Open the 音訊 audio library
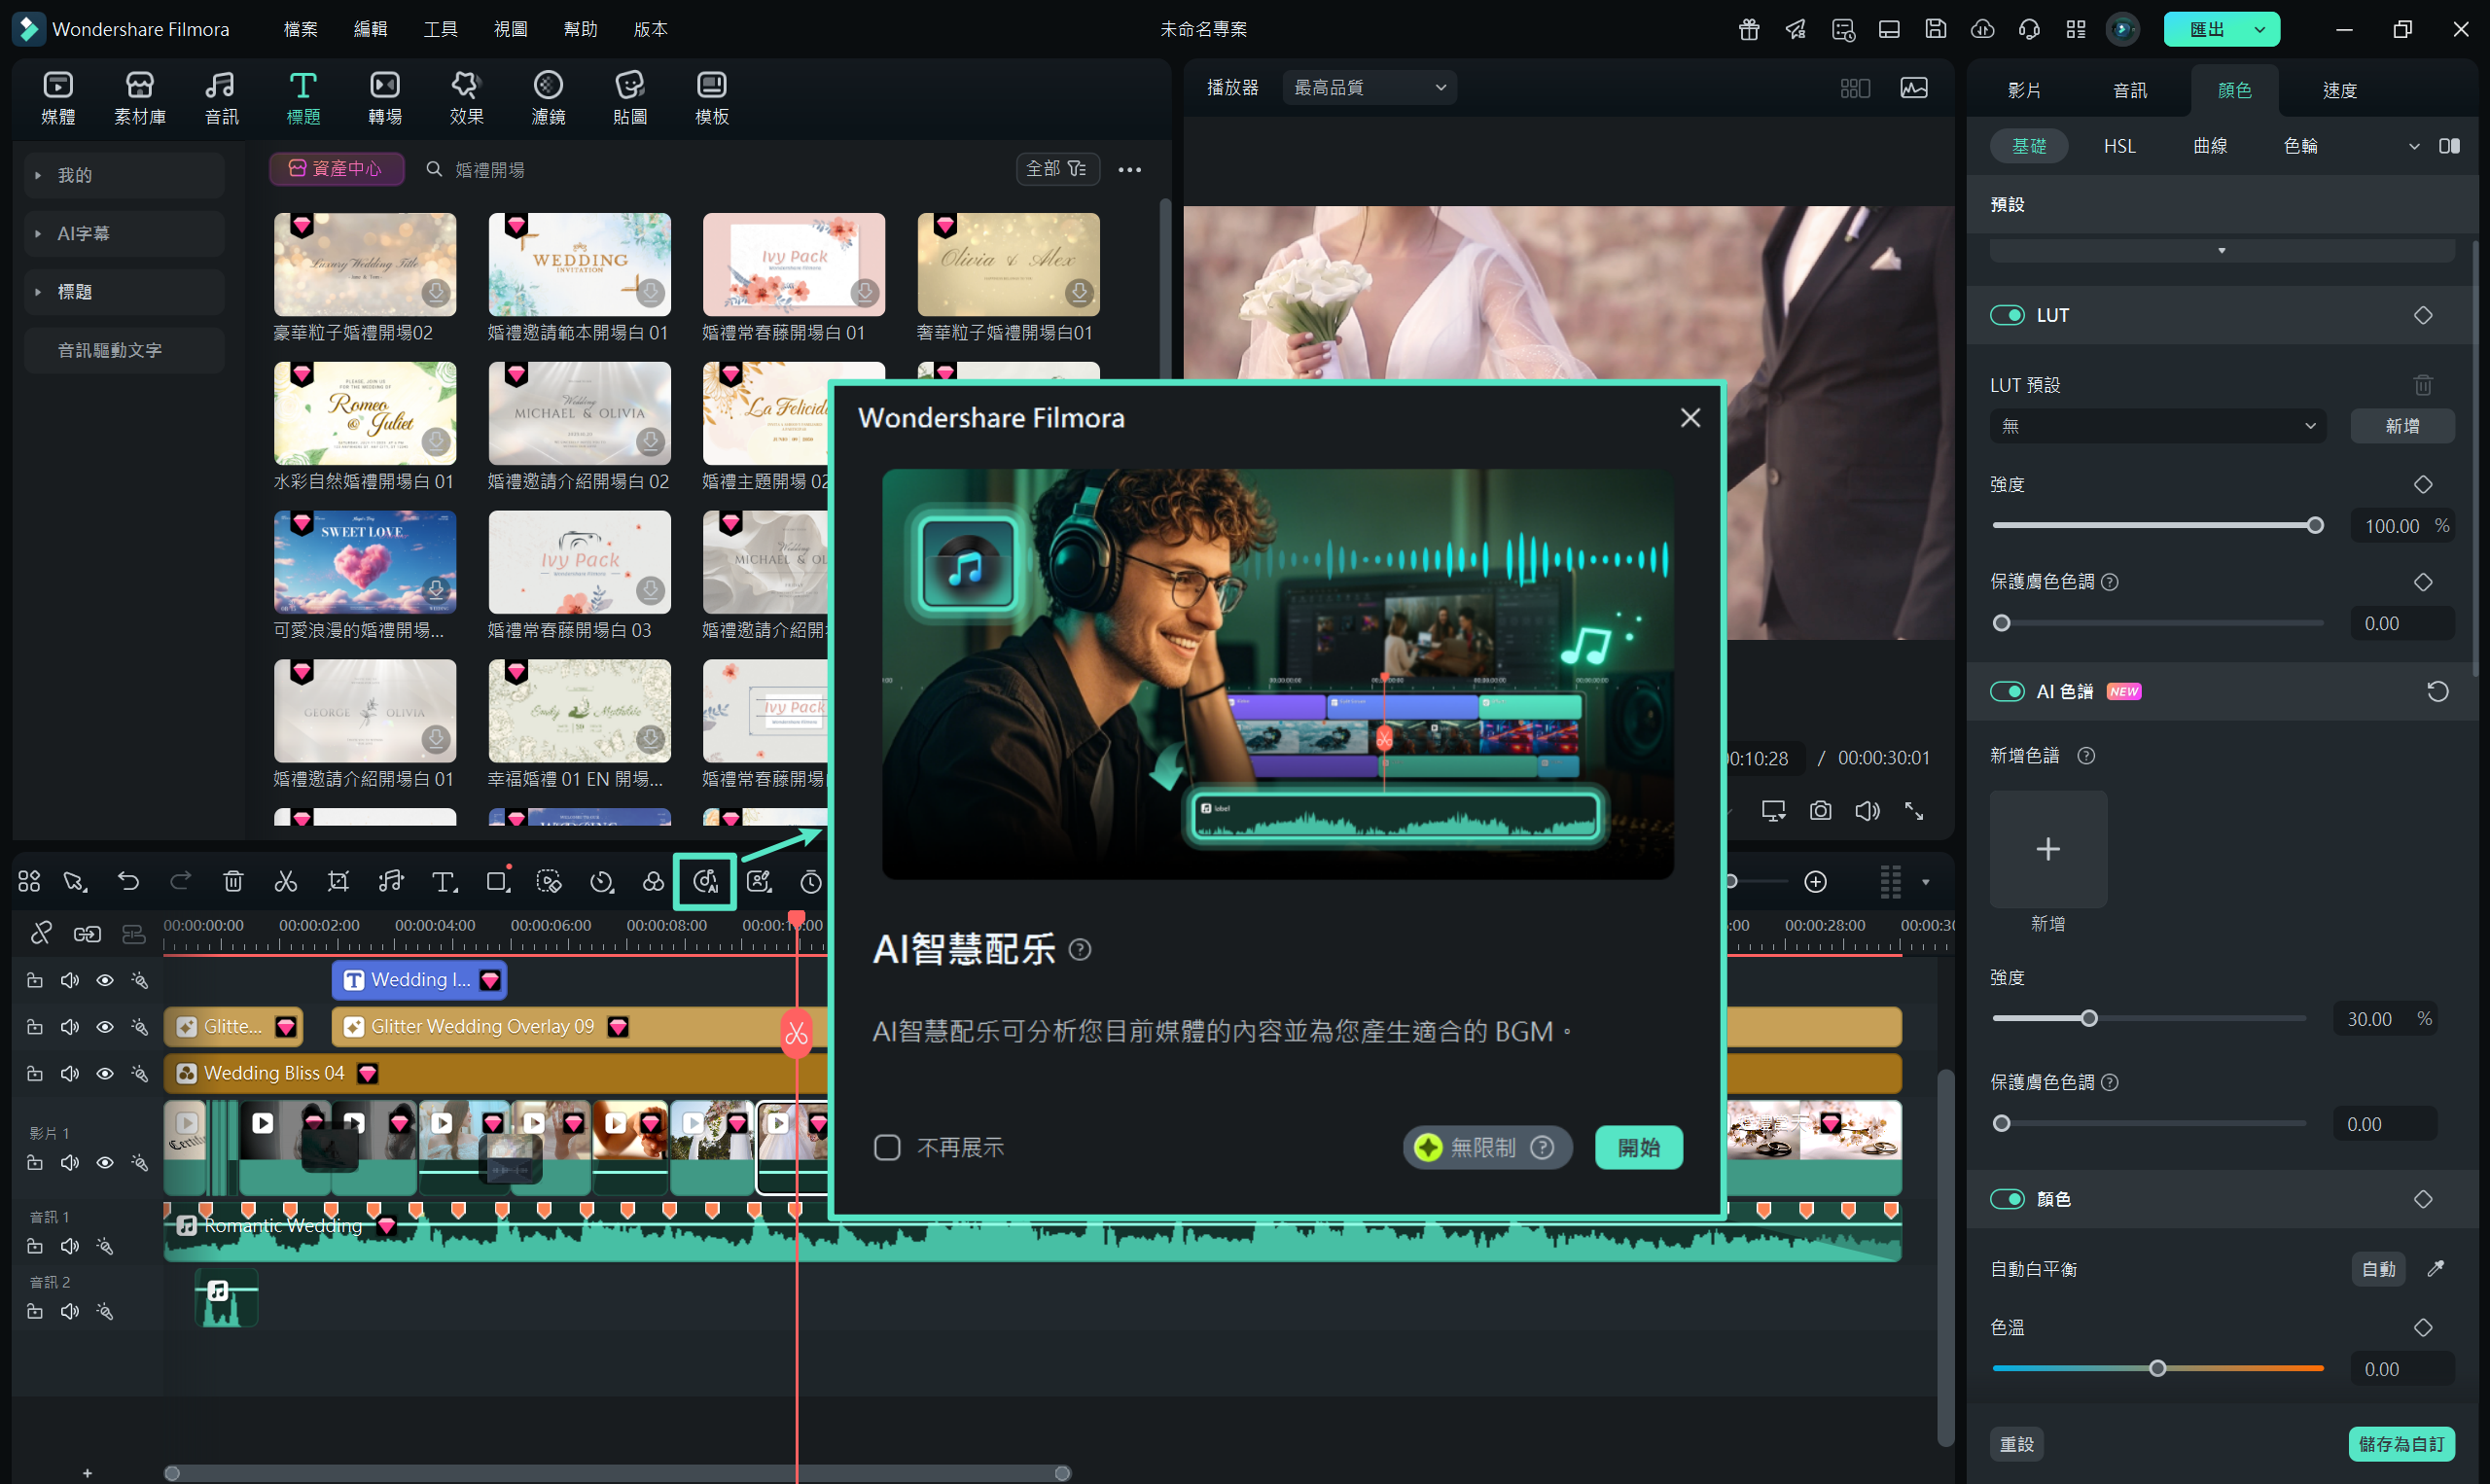Screen dimensions: 2490x1484 (x=221, y=98)
